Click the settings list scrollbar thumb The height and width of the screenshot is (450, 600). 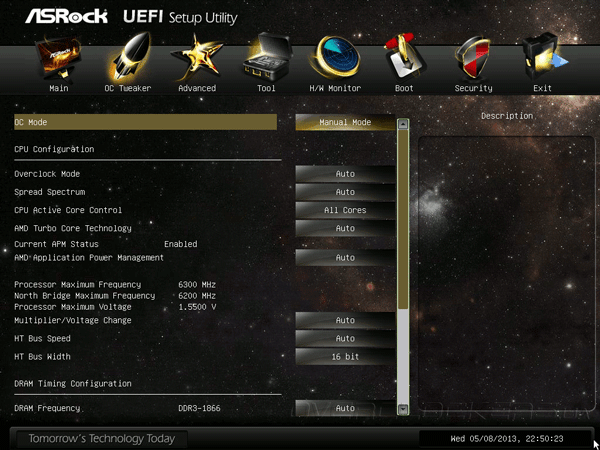(403, 219)
